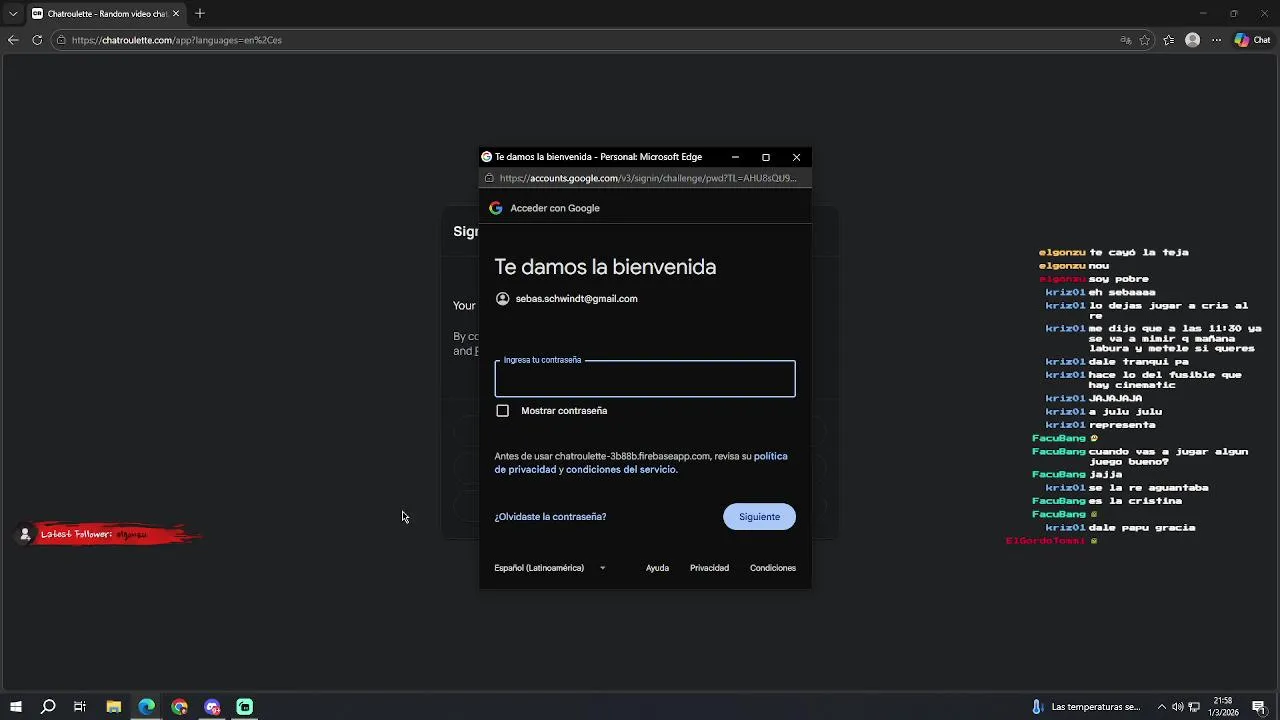
Task: Click chat message 'dale tranqui pa'
Action: point(1139,362)
